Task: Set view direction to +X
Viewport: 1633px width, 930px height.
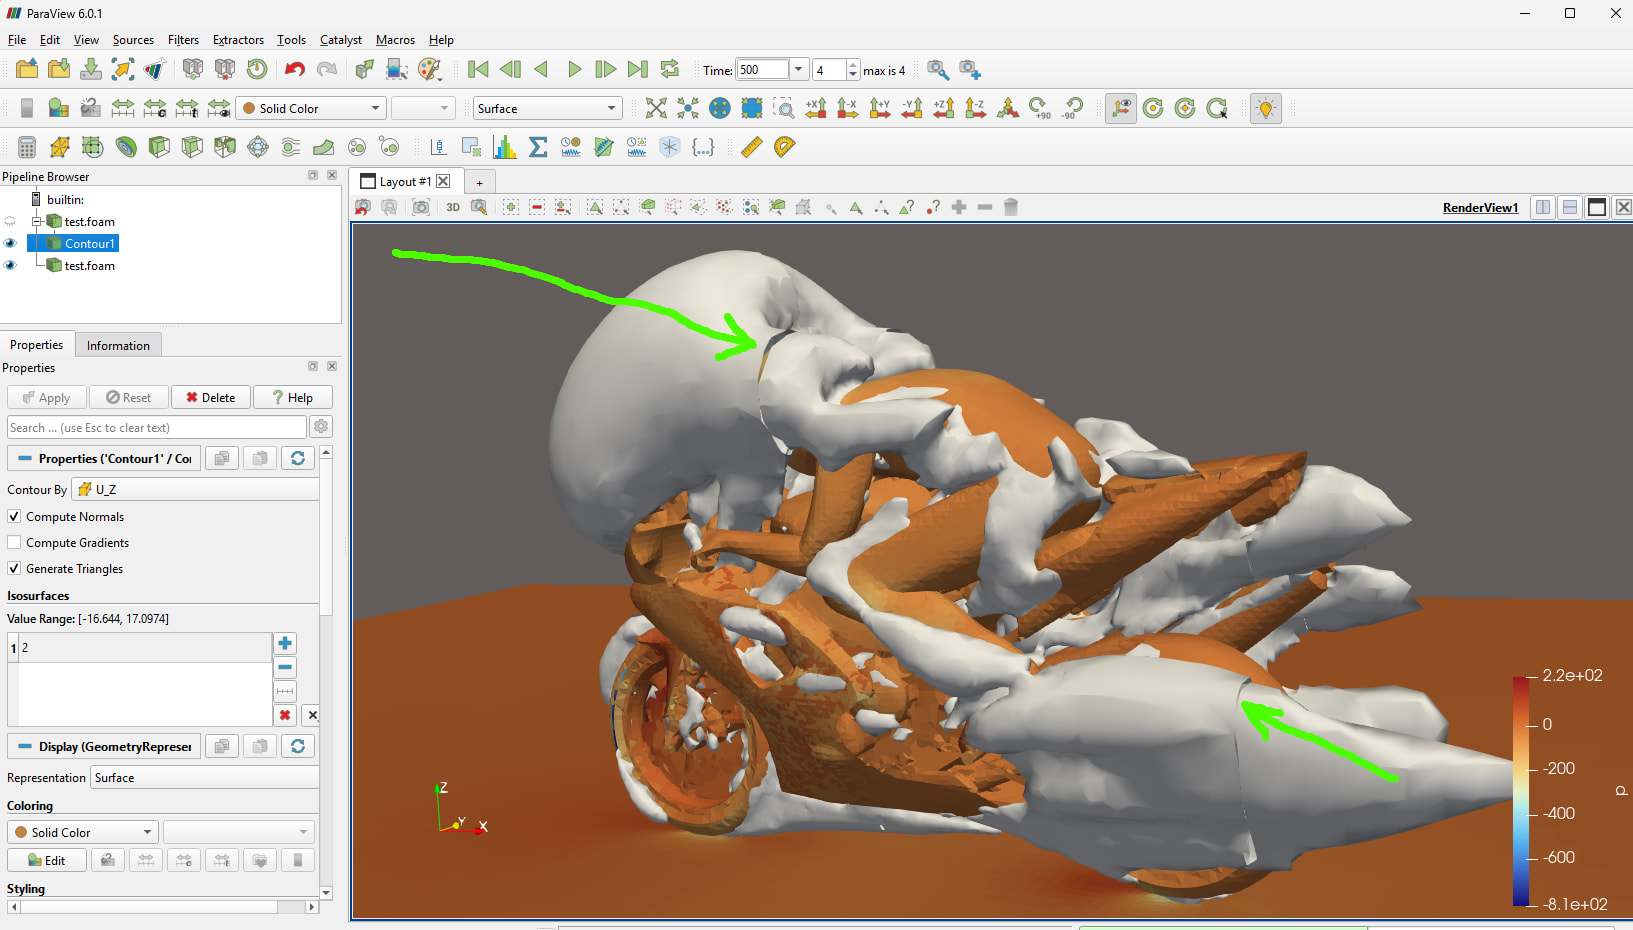Action: click(816, 108)
